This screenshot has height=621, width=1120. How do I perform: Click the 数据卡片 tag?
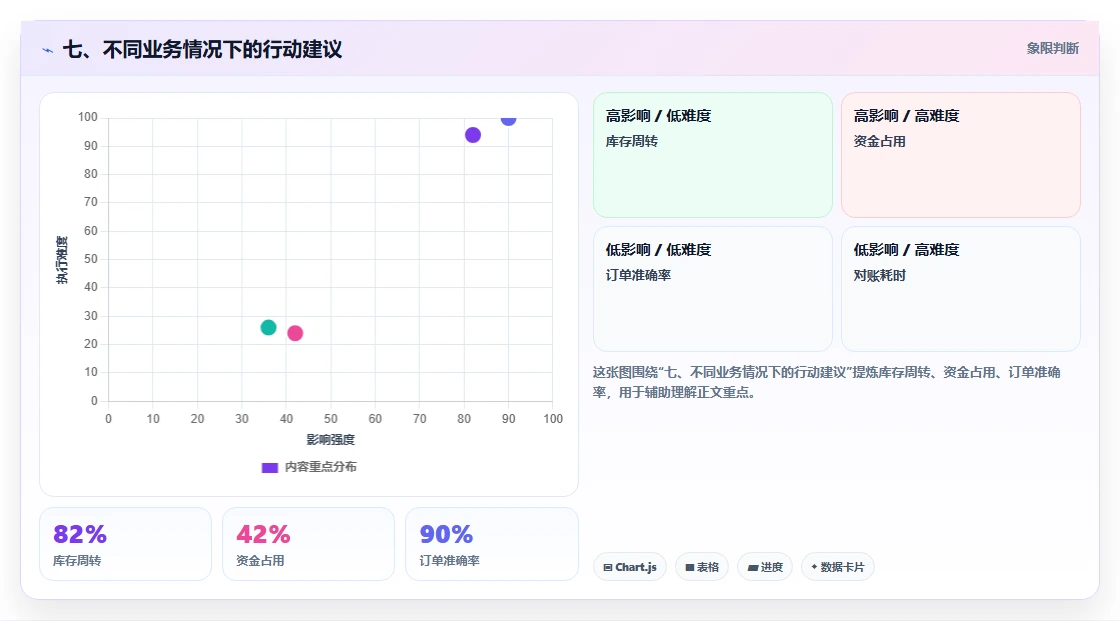pyautogui.click(x=838, y=567)
